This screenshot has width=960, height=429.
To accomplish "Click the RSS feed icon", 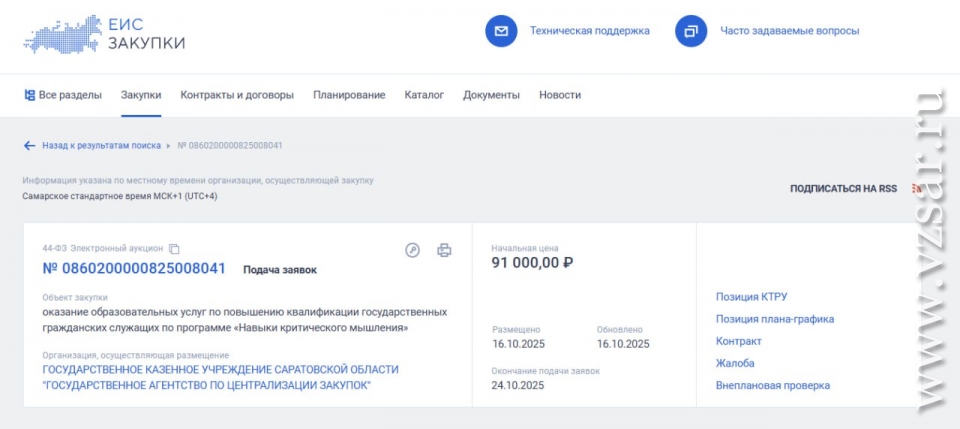I will 915,188.
